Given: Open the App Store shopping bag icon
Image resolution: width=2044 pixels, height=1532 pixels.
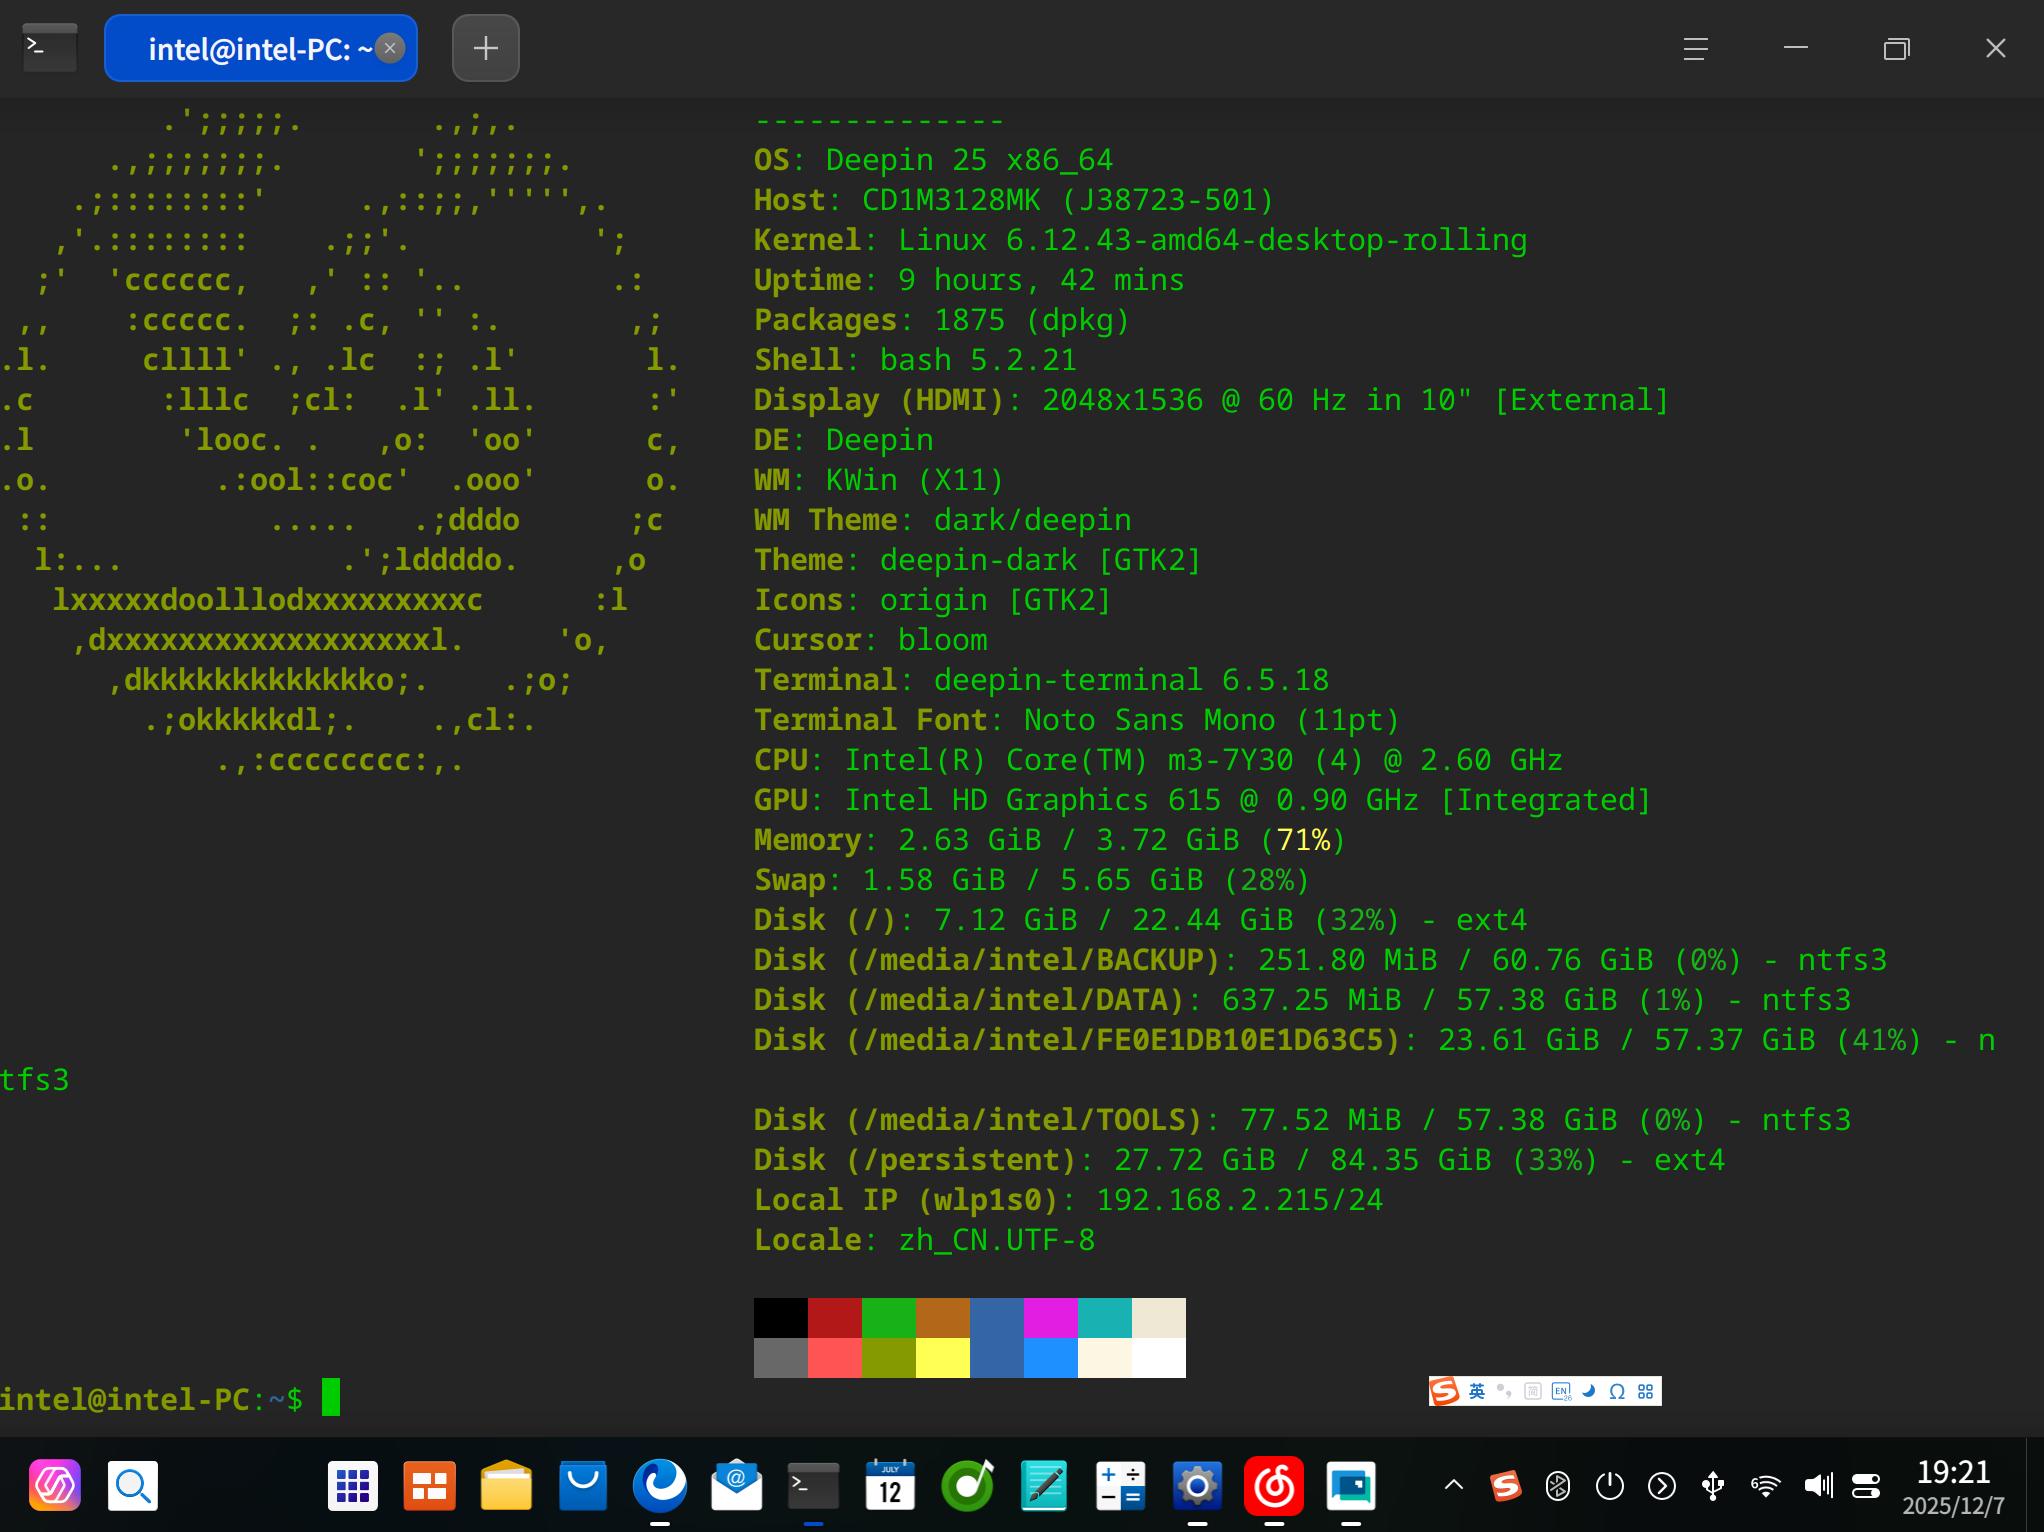Looking at the screenshot, I should (x=583, y=1486).
